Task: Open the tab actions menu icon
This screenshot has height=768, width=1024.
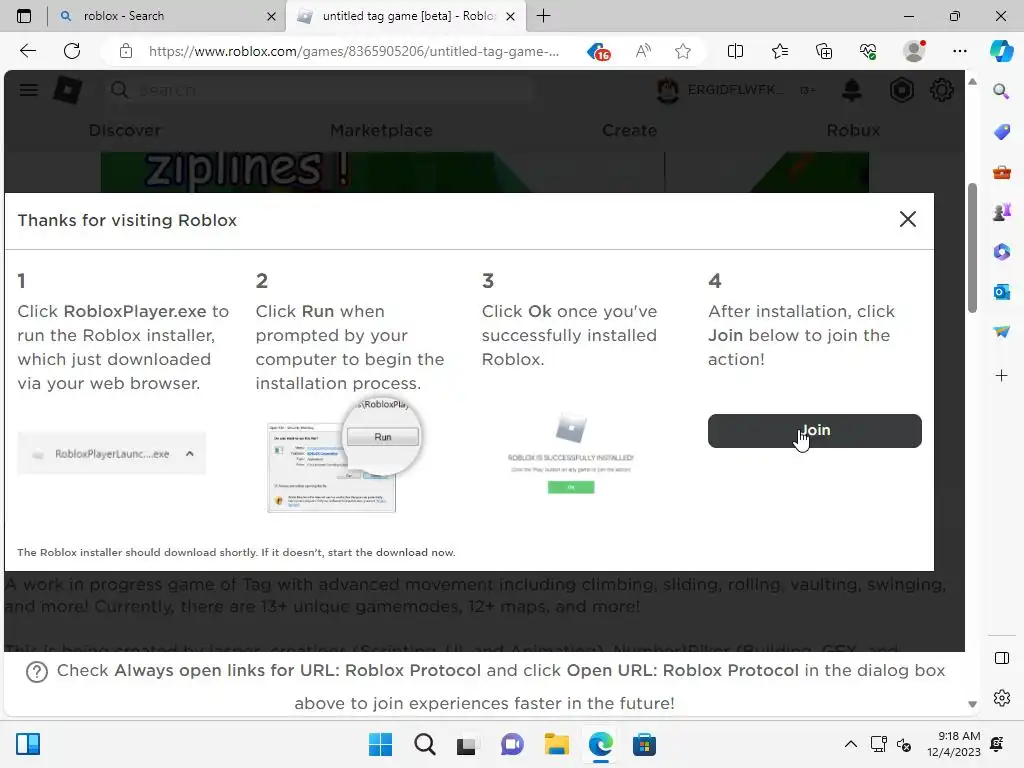Action: [24, 16]
